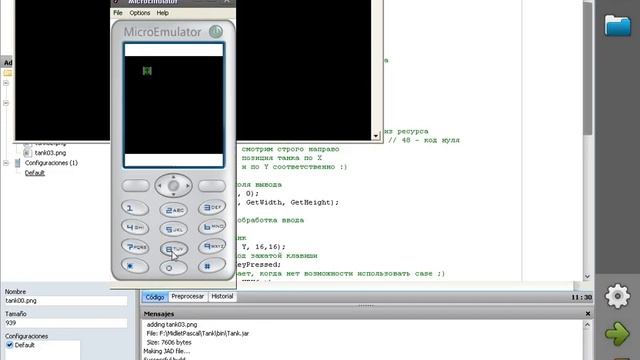Close the Mensajes panel
This screenshot has width=640, height=360.
point(588,313)
